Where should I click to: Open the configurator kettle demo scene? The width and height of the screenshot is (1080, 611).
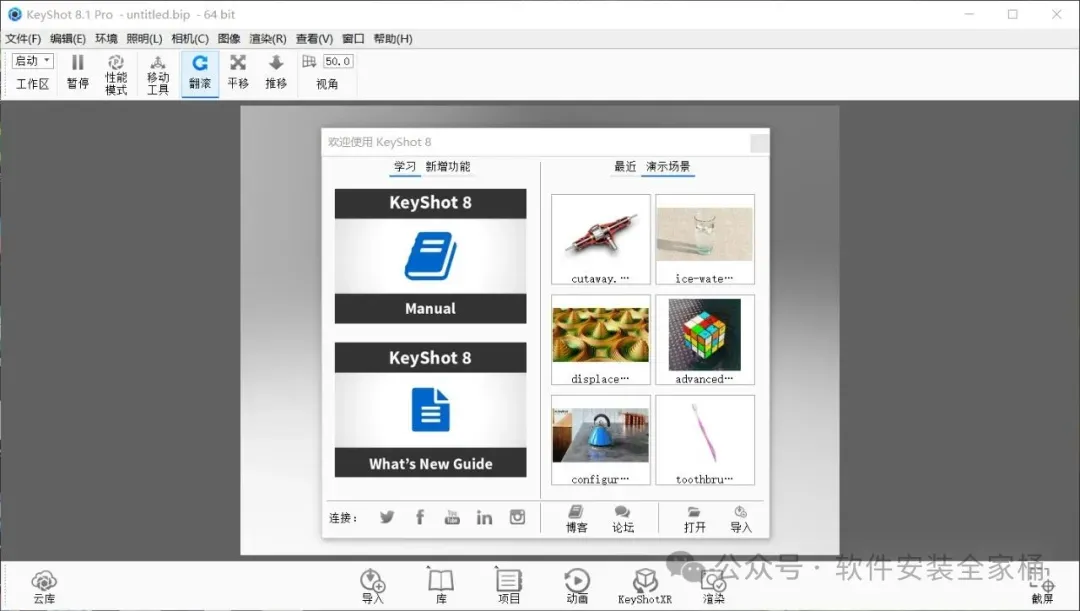click(601, 440)
